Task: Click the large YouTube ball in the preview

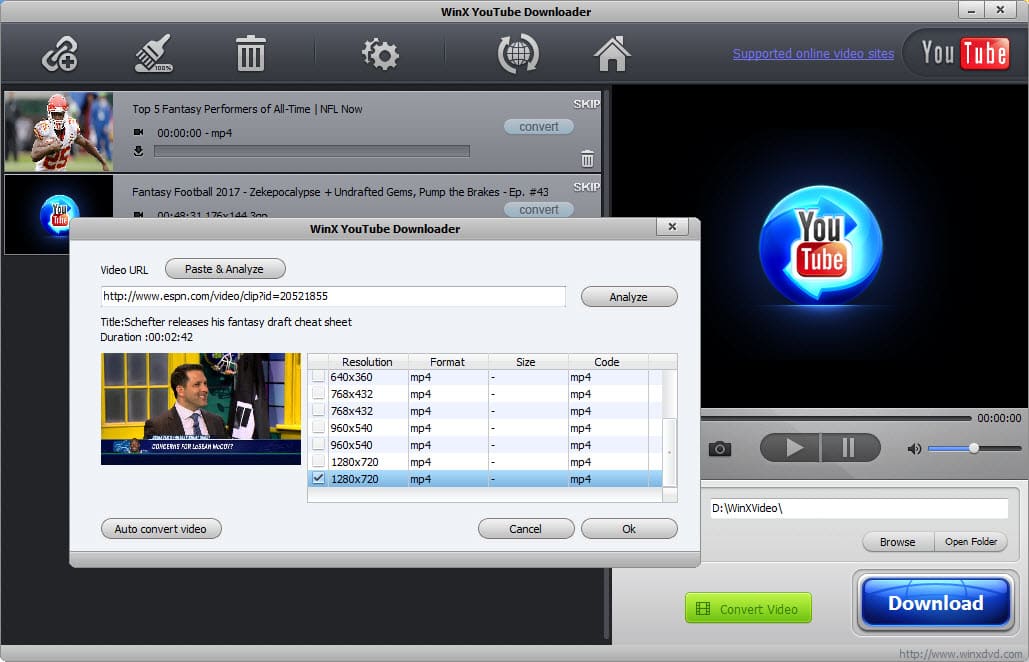Action: (820, 246)
